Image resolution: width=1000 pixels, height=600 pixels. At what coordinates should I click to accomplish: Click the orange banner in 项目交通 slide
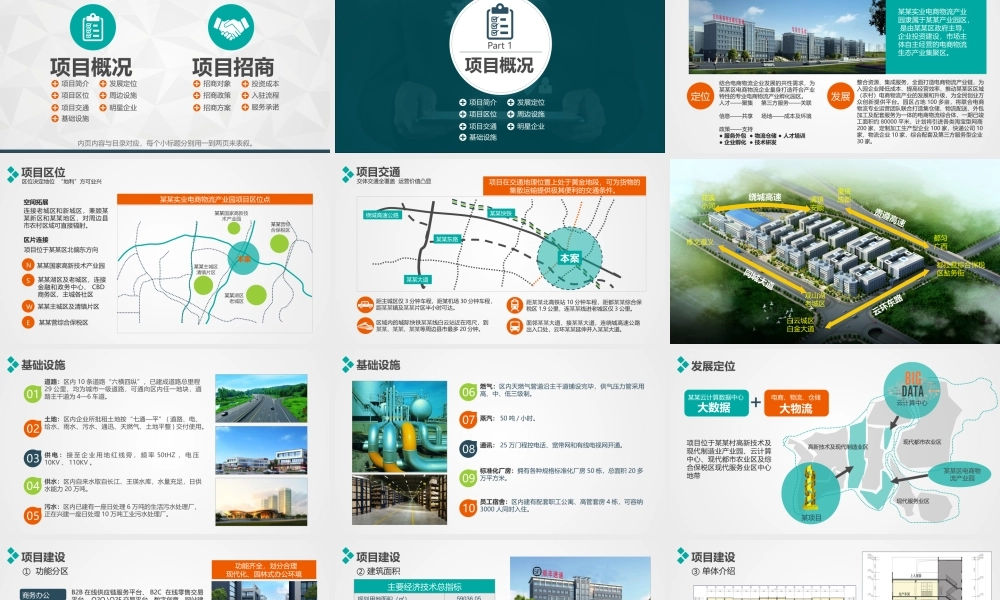564,186
